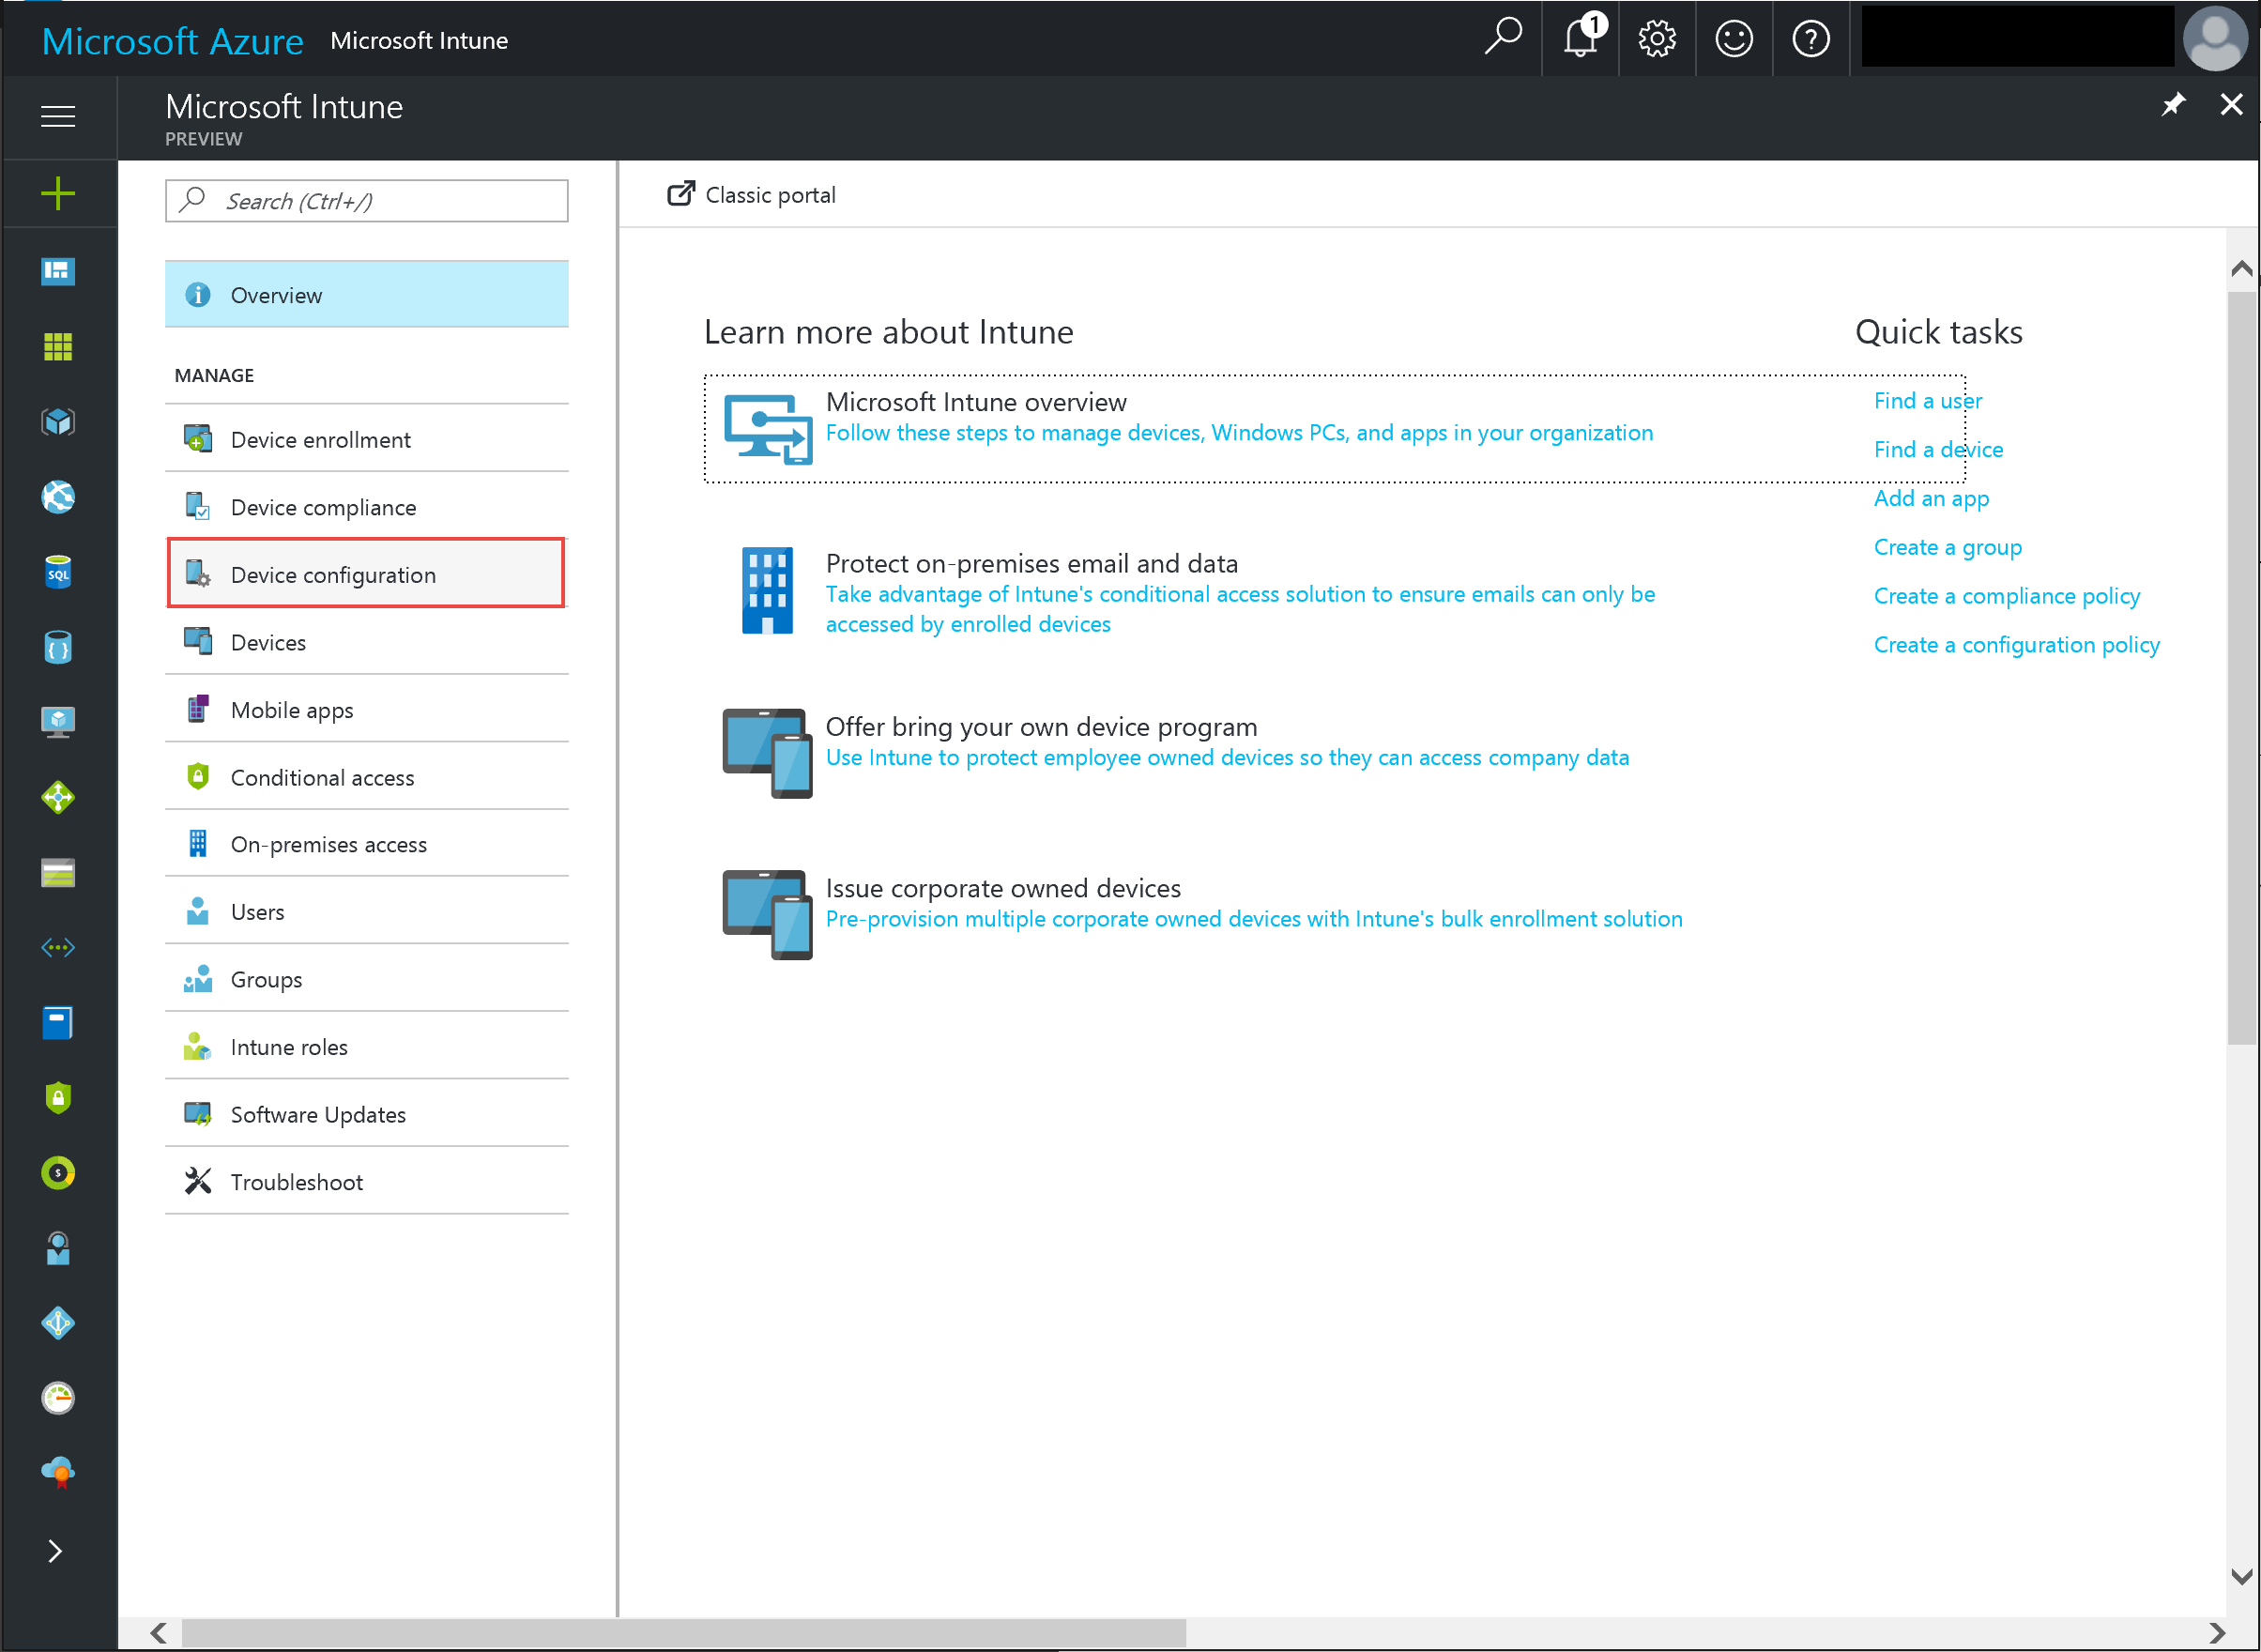Open the feedback smiley icon
2261x1652 pixels.
coord(1734,40)
